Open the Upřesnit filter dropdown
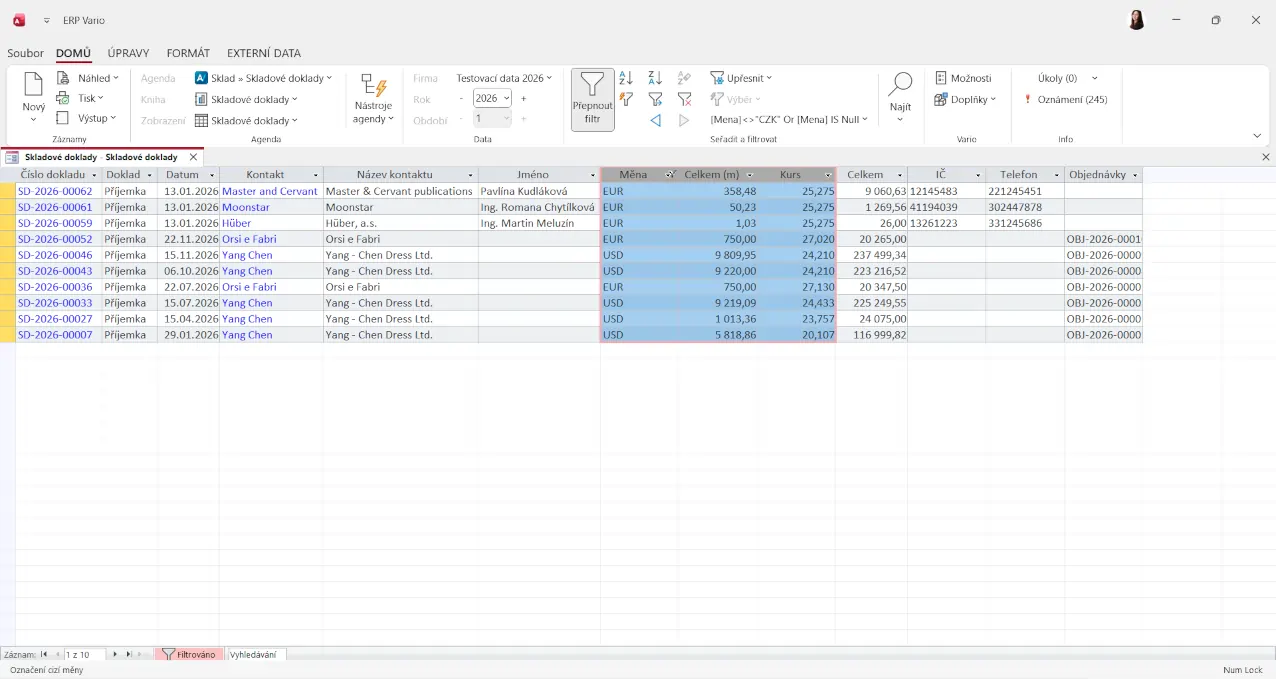Viewport: 1276px width, 679px height. [741, 78]
